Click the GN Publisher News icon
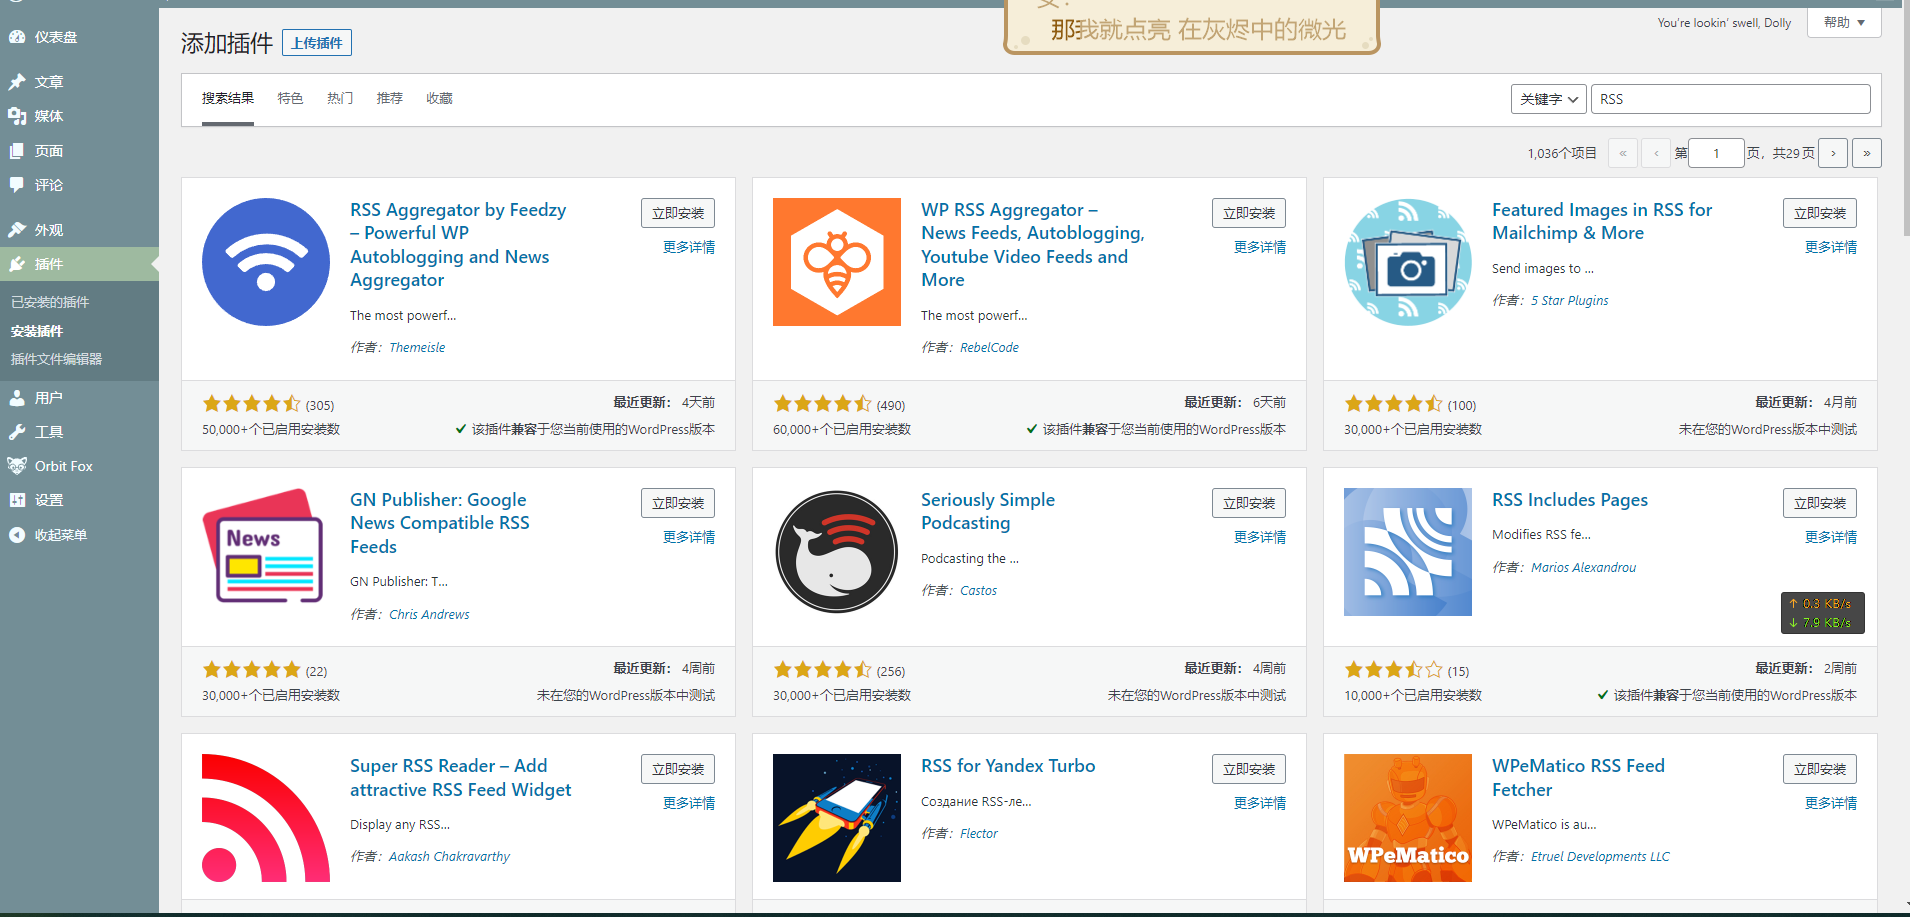1910x917 pixels. point(266,552)
